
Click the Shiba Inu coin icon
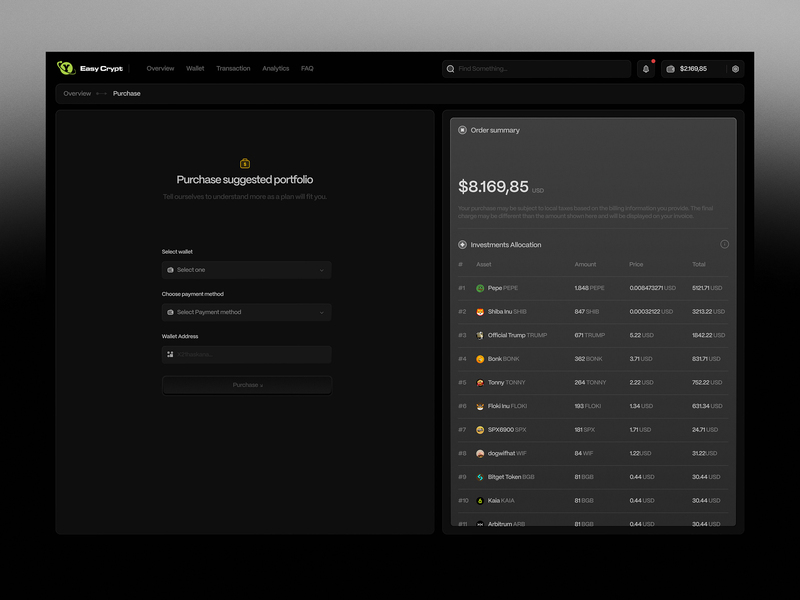tap(480, 312)
